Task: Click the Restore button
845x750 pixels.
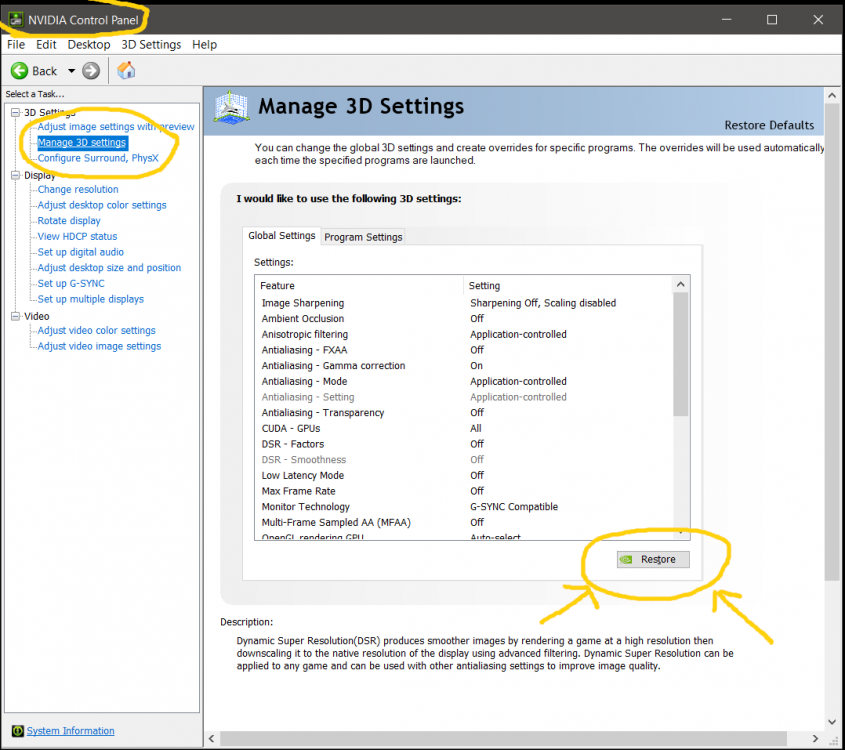Action: pos(653,559)
